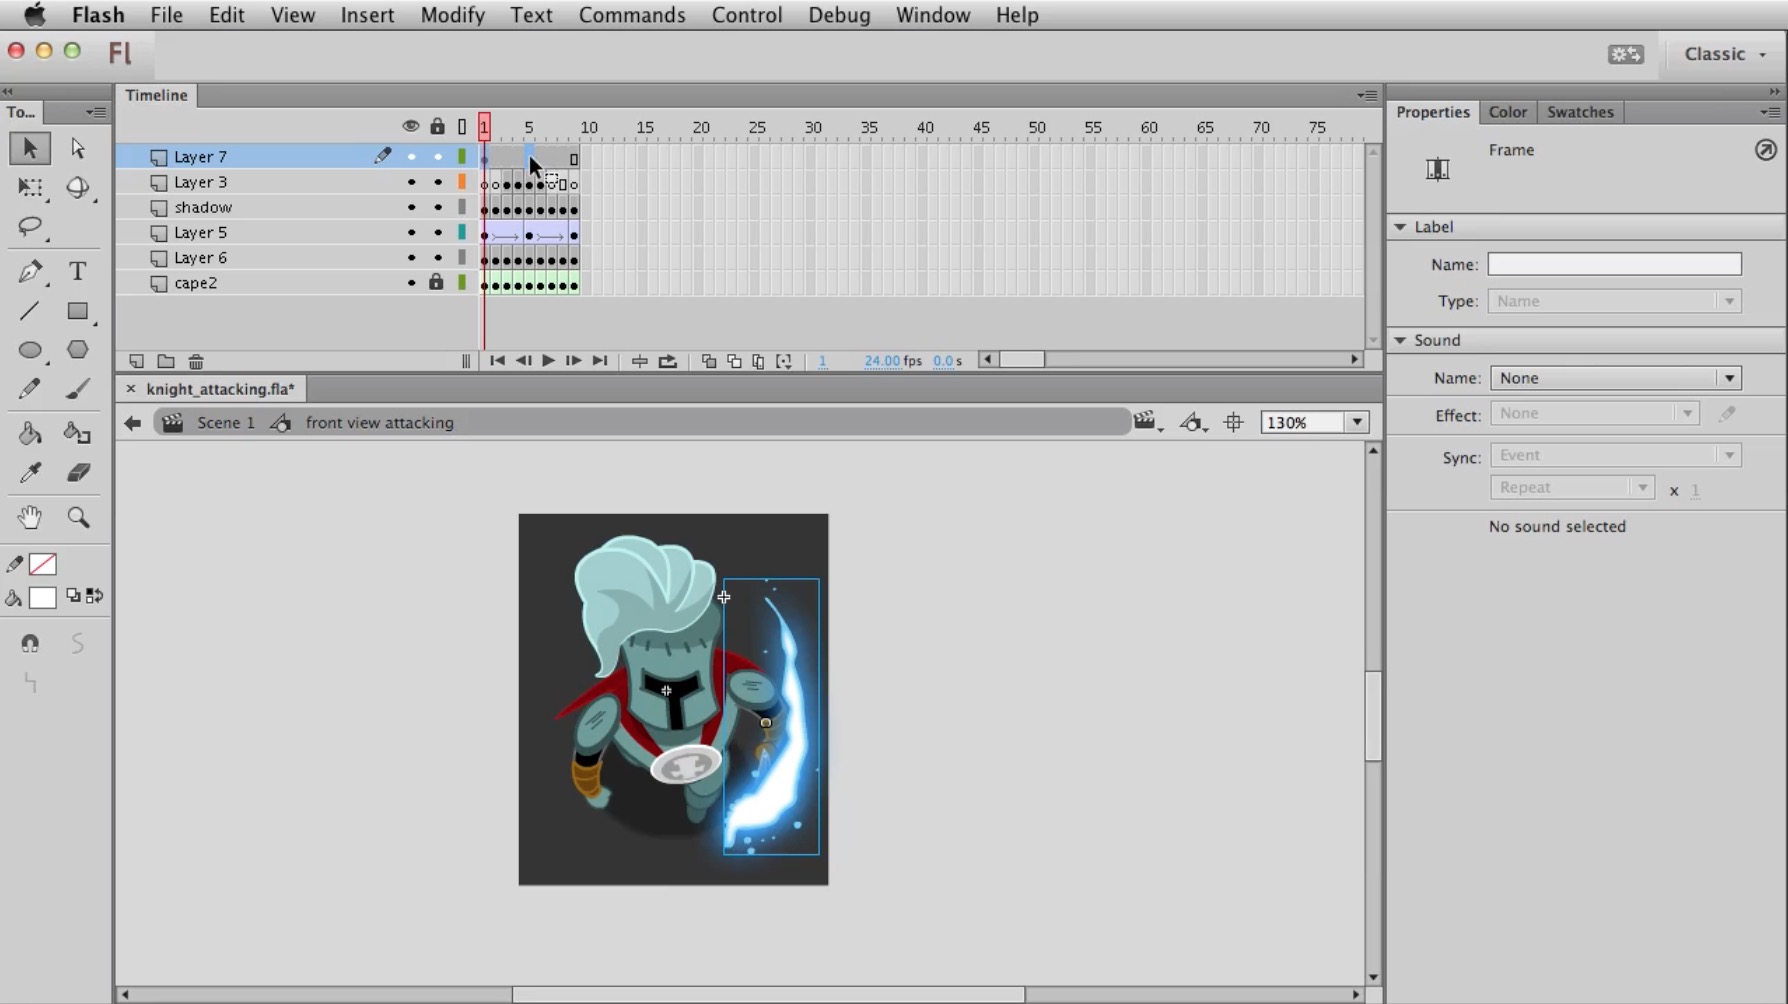
Task: Open the Modify menu
Action: click(x=452, y=15)
